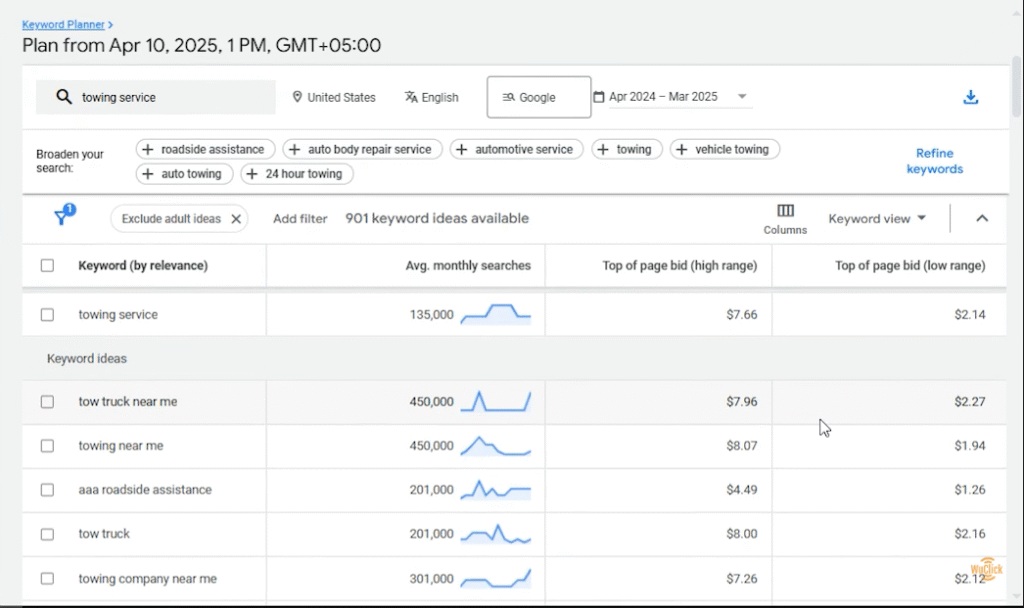The height and width of the screenshot is (608, 1024).
Task: Click the '135,000' monthly searches value
Action: pyautogui.click(x=431, y=315)
